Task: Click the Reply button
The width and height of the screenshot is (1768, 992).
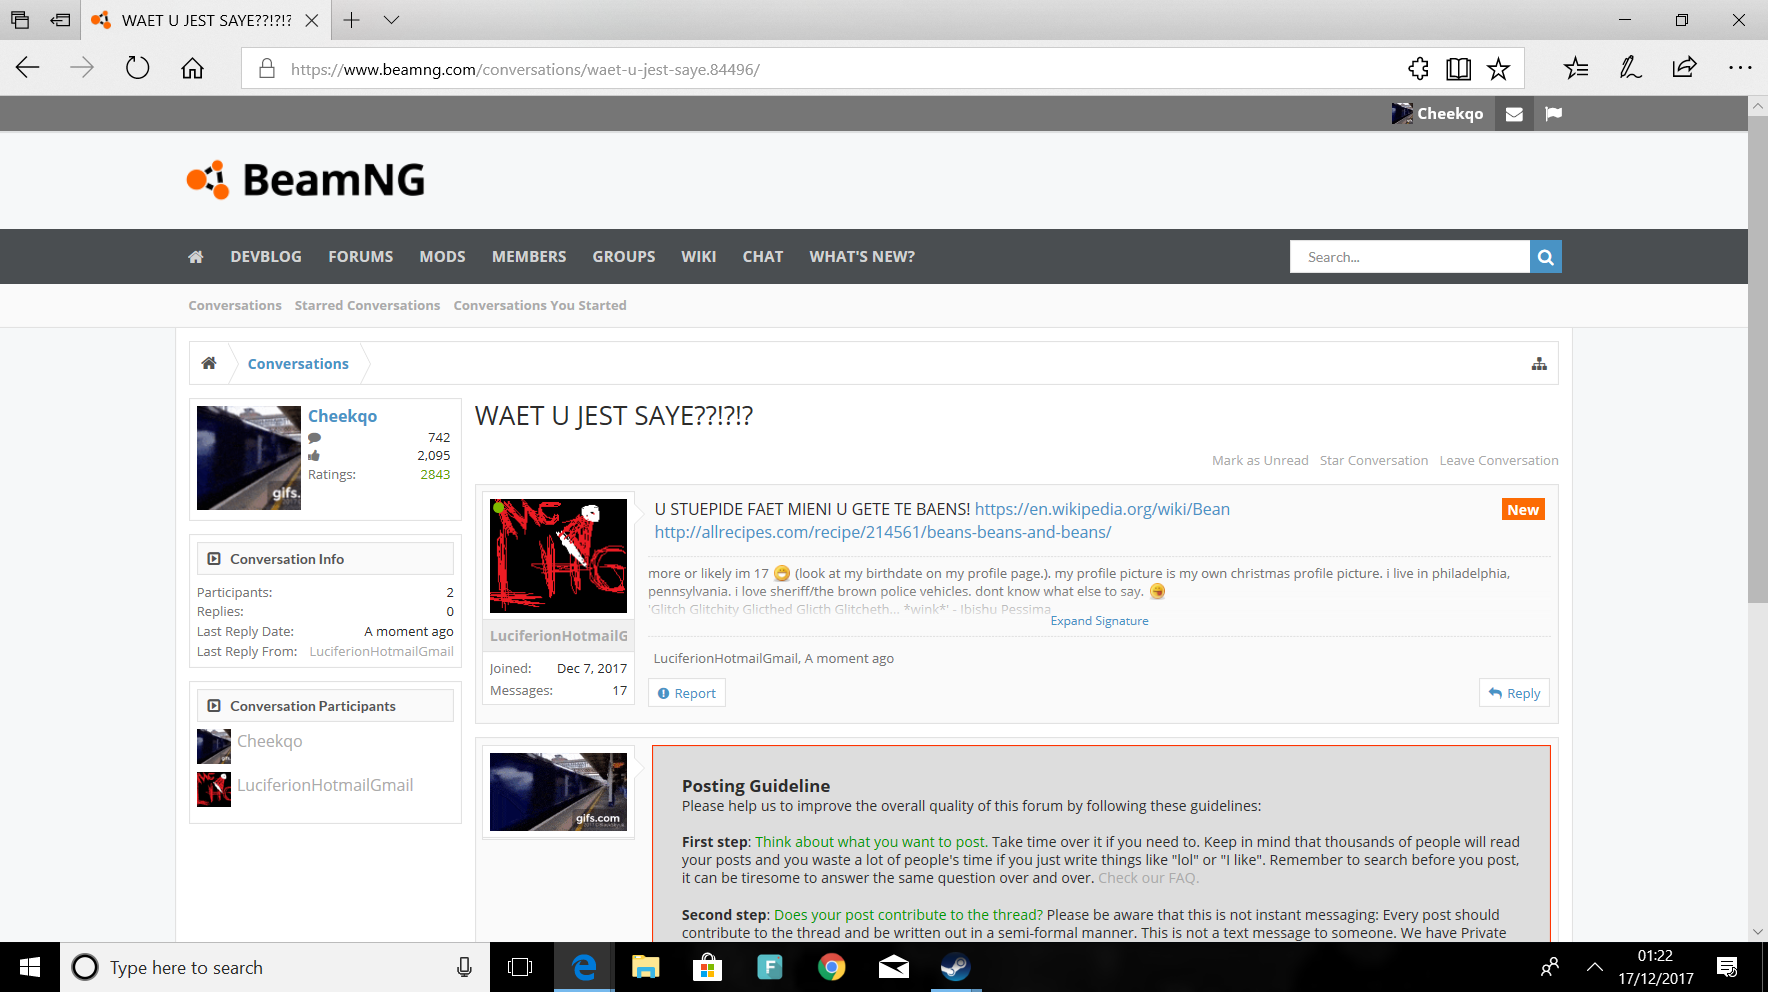Action: coord(1514,693)
